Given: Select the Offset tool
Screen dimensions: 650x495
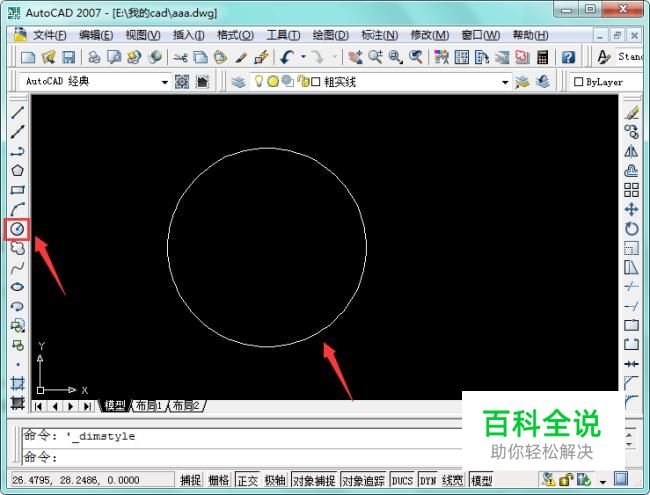Looking at the screenshot, I should click(x=632, y=170).
